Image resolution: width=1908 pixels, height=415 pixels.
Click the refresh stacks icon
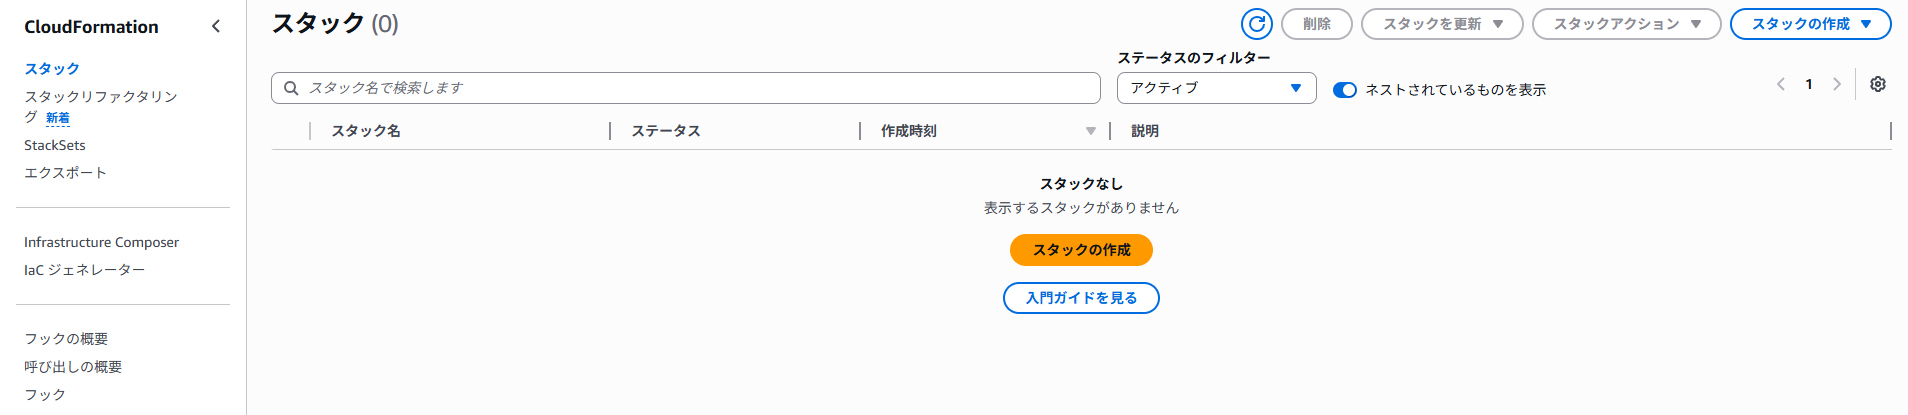click(x=1257, y=24)
